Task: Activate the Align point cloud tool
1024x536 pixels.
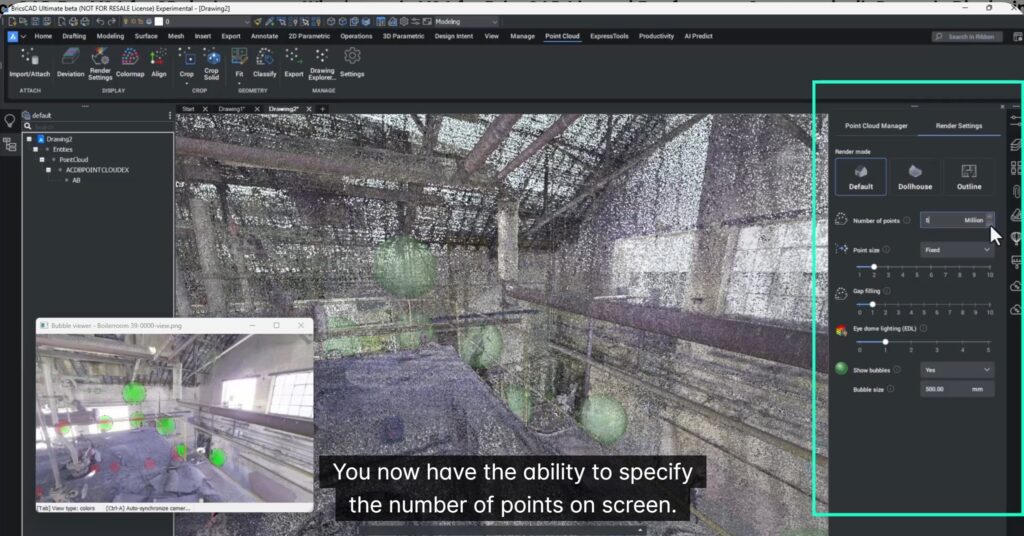Action: (x=159, y=63)
